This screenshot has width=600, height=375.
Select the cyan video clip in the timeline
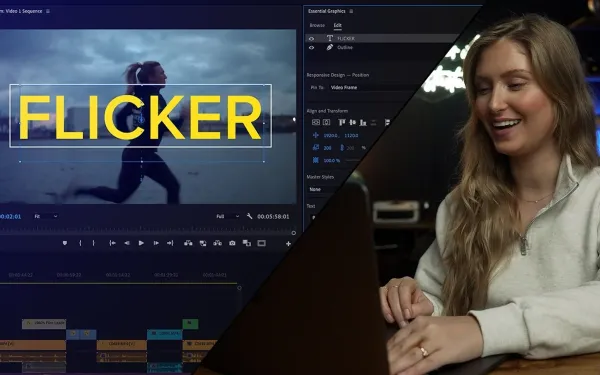coord(165,334)
